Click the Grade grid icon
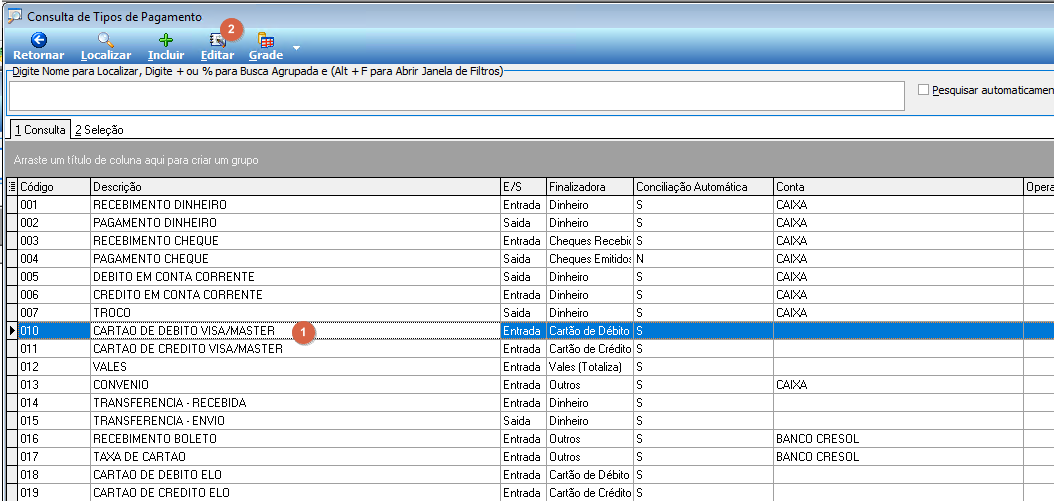The width and height of the screenshot is (1054, 501). (266, 40)
